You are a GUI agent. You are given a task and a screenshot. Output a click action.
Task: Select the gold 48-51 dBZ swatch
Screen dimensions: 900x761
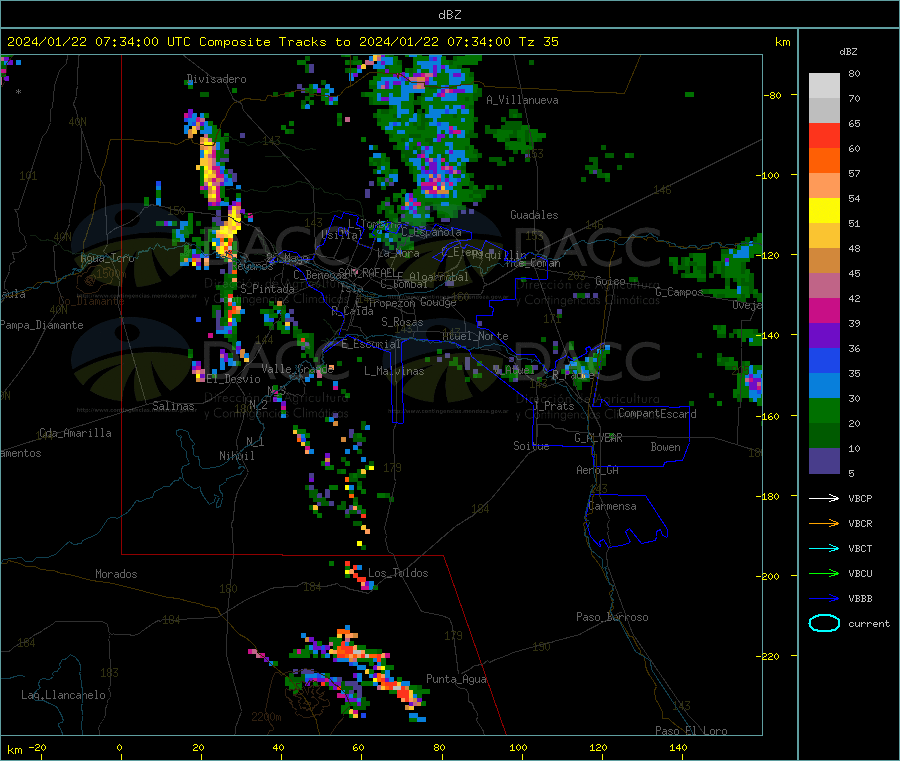pos(824,236)
